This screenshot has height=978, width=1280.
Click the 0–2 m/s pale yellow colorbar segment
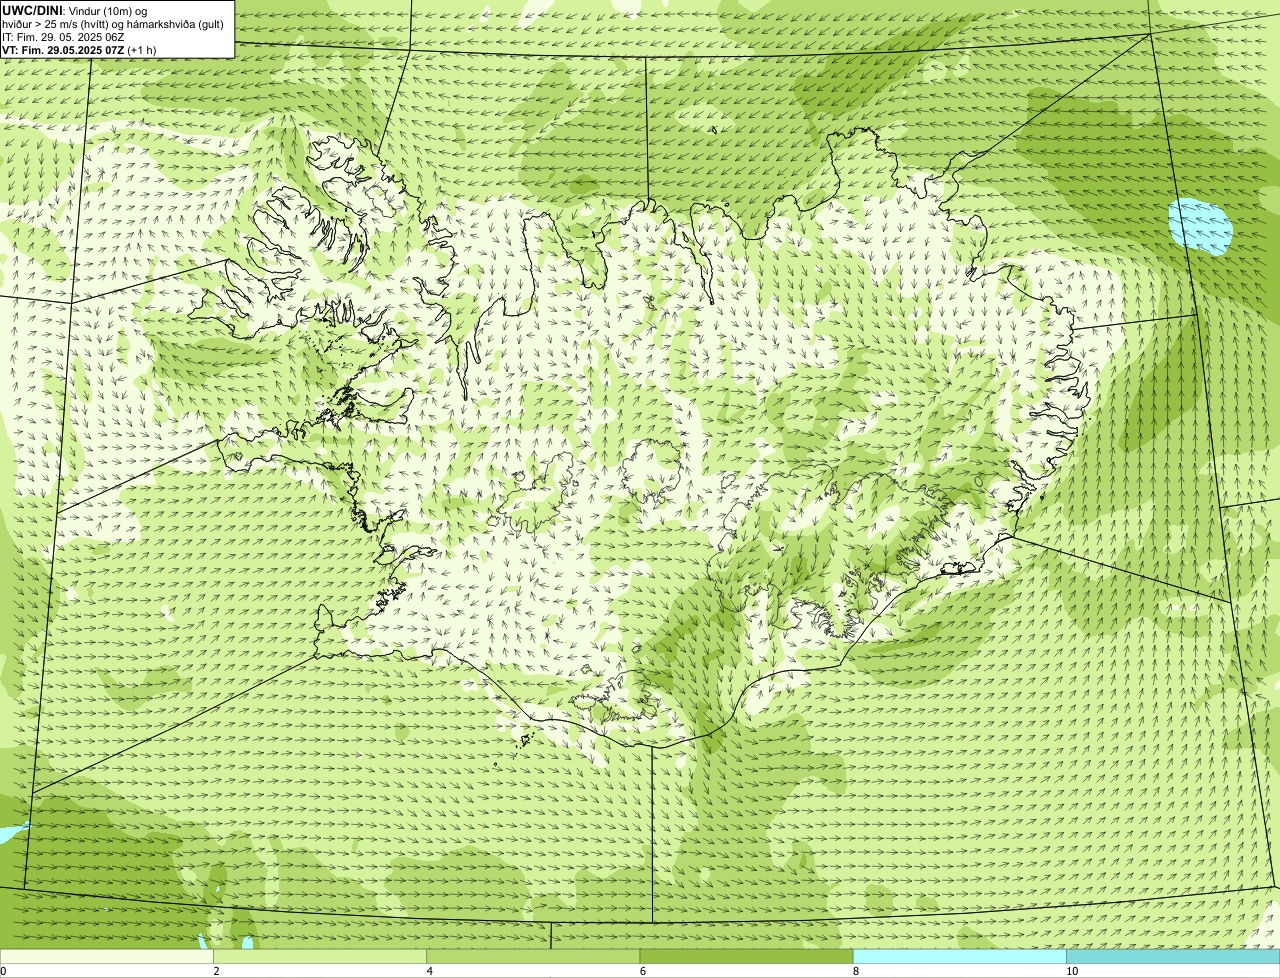click(x=106, y=957)
